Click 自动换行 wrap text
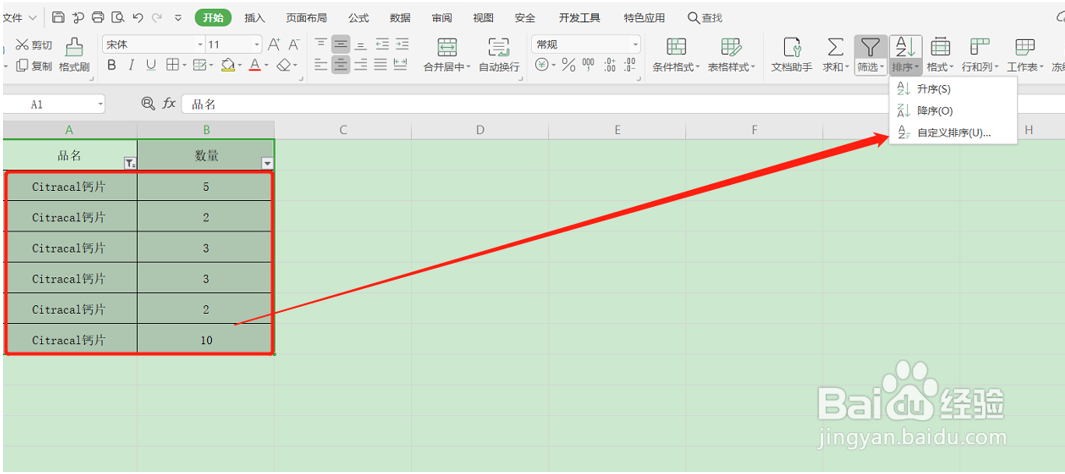This screenshot has width=1065, height=474. [499, 54]
